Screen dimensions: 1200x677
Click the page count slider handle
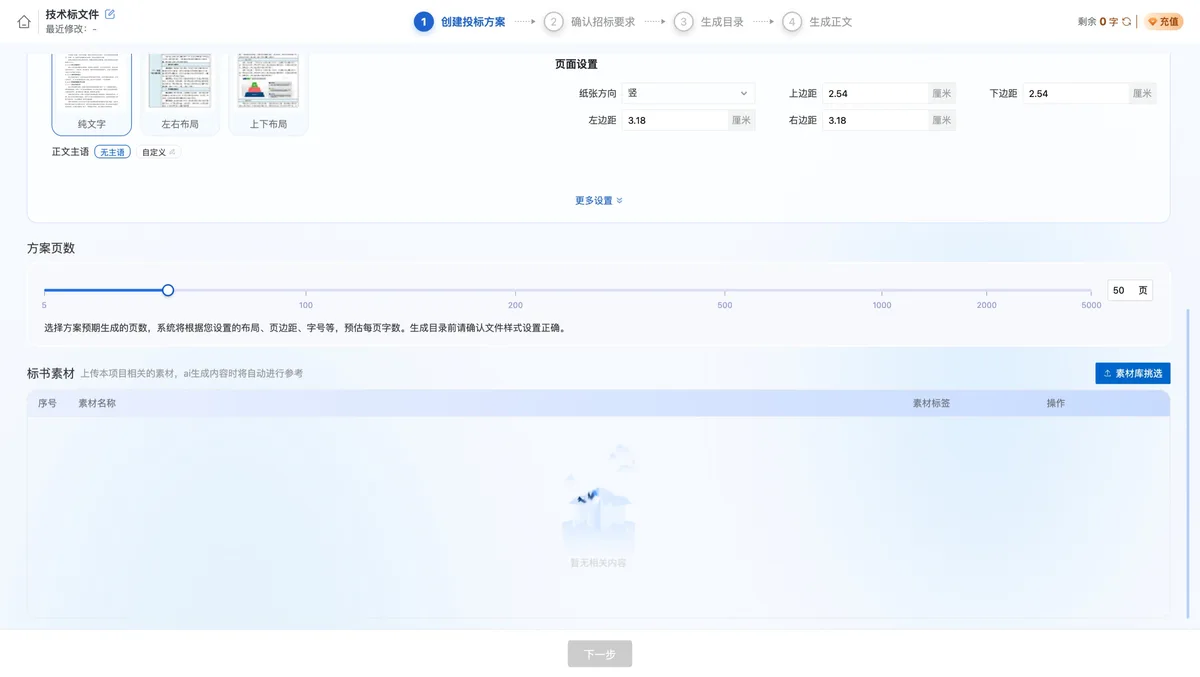pos(168,290)
